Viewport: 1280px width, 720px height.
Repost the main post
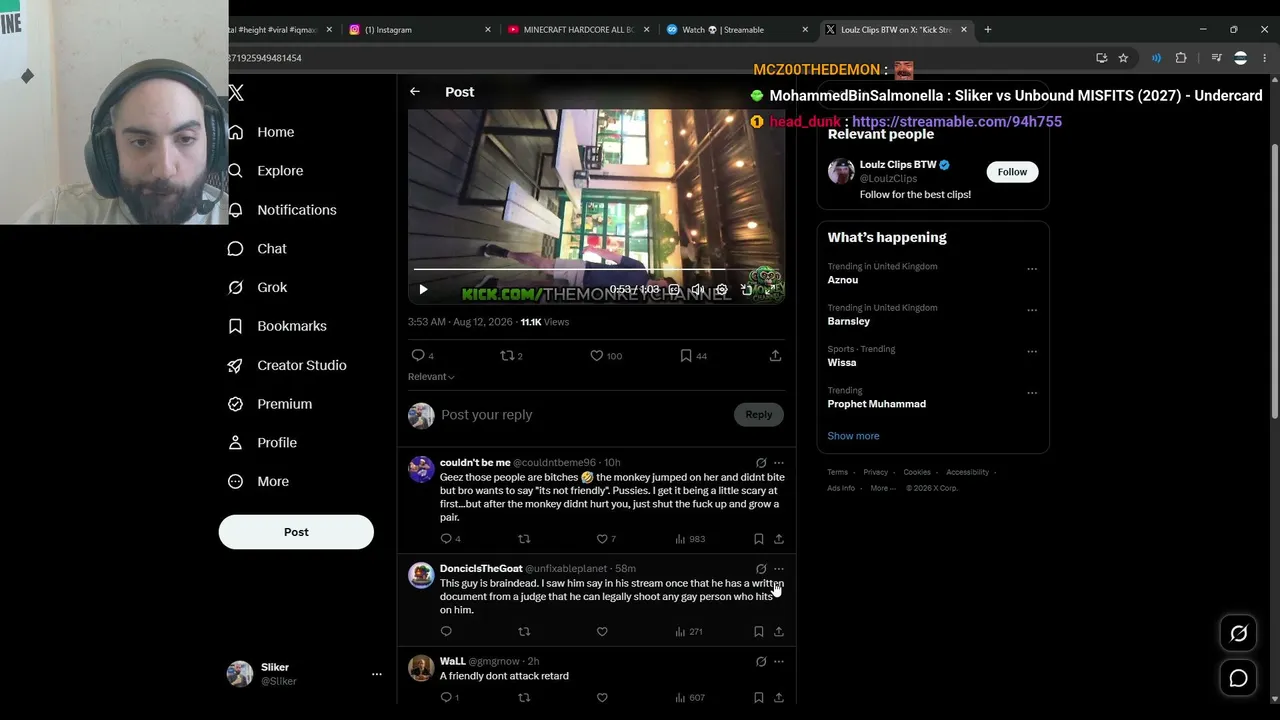click(507, 356)
